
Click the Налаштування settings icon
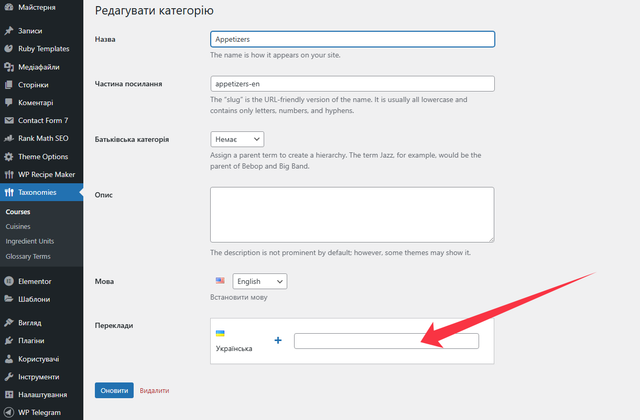click(9, 395)
